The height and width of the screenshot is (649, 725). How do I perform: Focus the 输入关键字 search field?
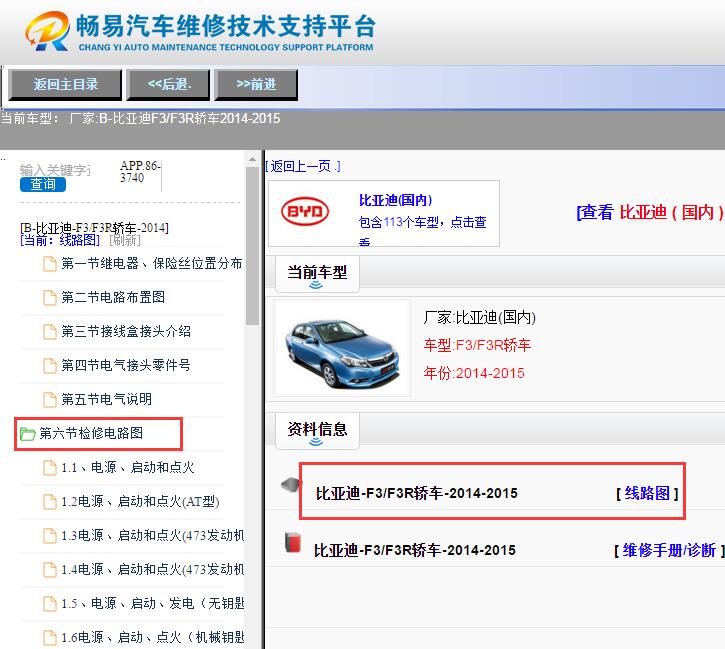coord(55,170)
